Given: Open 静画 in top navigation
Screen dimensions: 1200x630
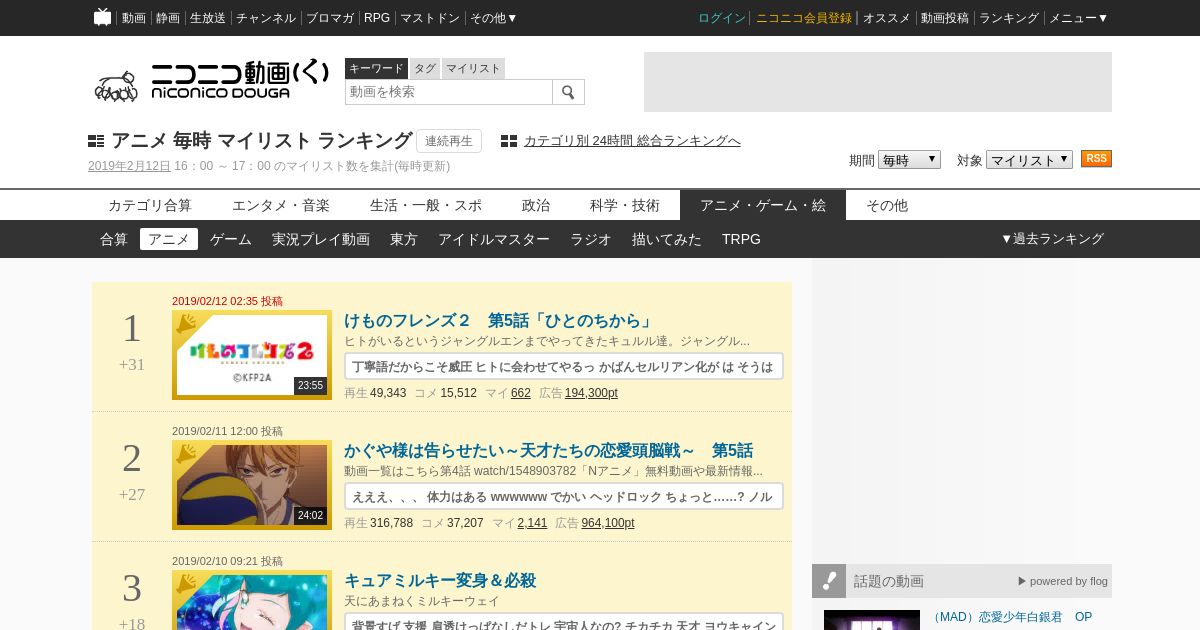Looking at the screenshot, I should 168,18.
